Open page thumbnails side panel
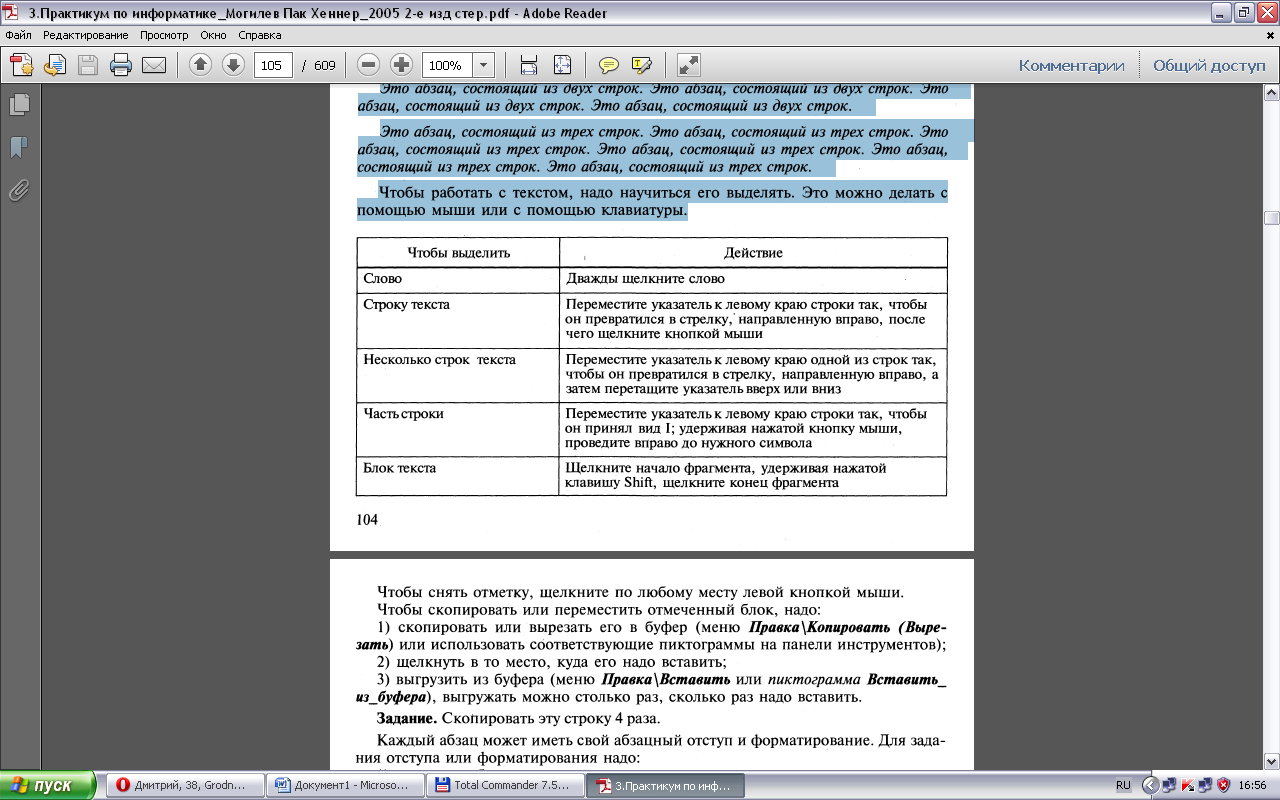 click(19, 104)
